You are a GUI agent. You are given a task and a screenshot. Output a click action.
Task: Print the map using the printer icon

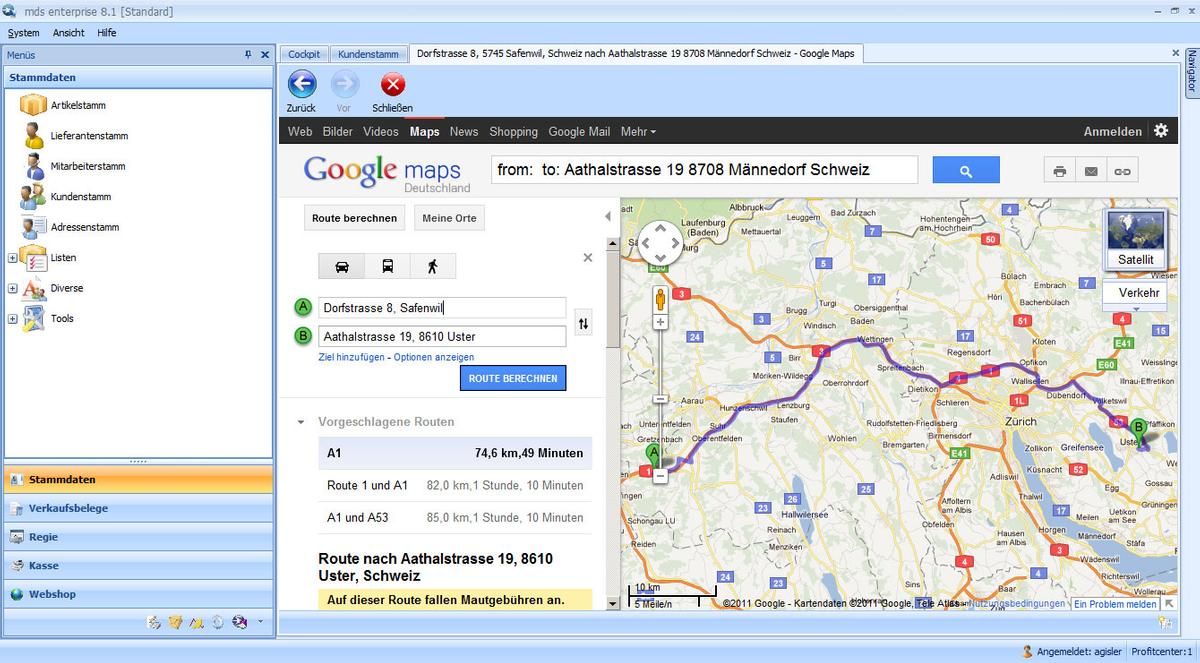click(x=1060, y=171)
